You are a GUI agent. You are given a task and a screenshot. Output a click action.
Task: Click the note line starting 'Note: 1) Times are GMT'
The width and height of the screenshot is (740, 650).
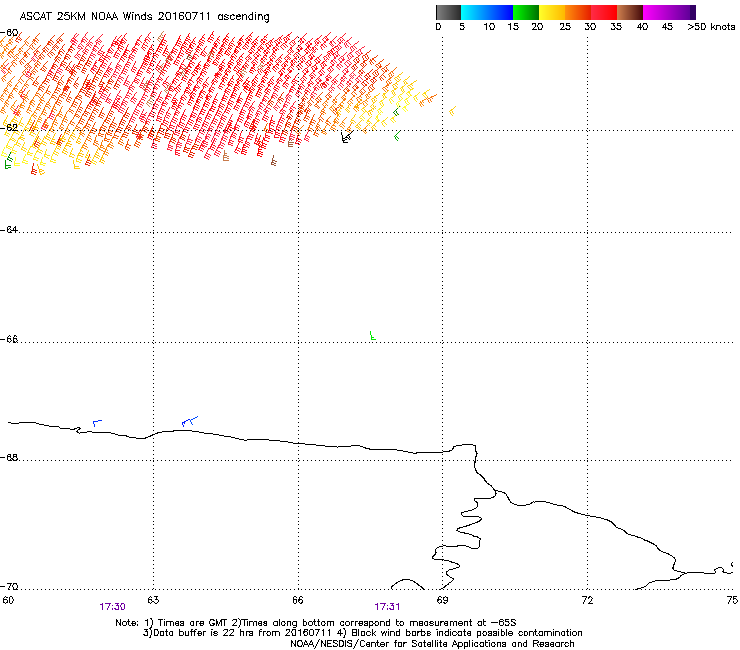(316, 623)
